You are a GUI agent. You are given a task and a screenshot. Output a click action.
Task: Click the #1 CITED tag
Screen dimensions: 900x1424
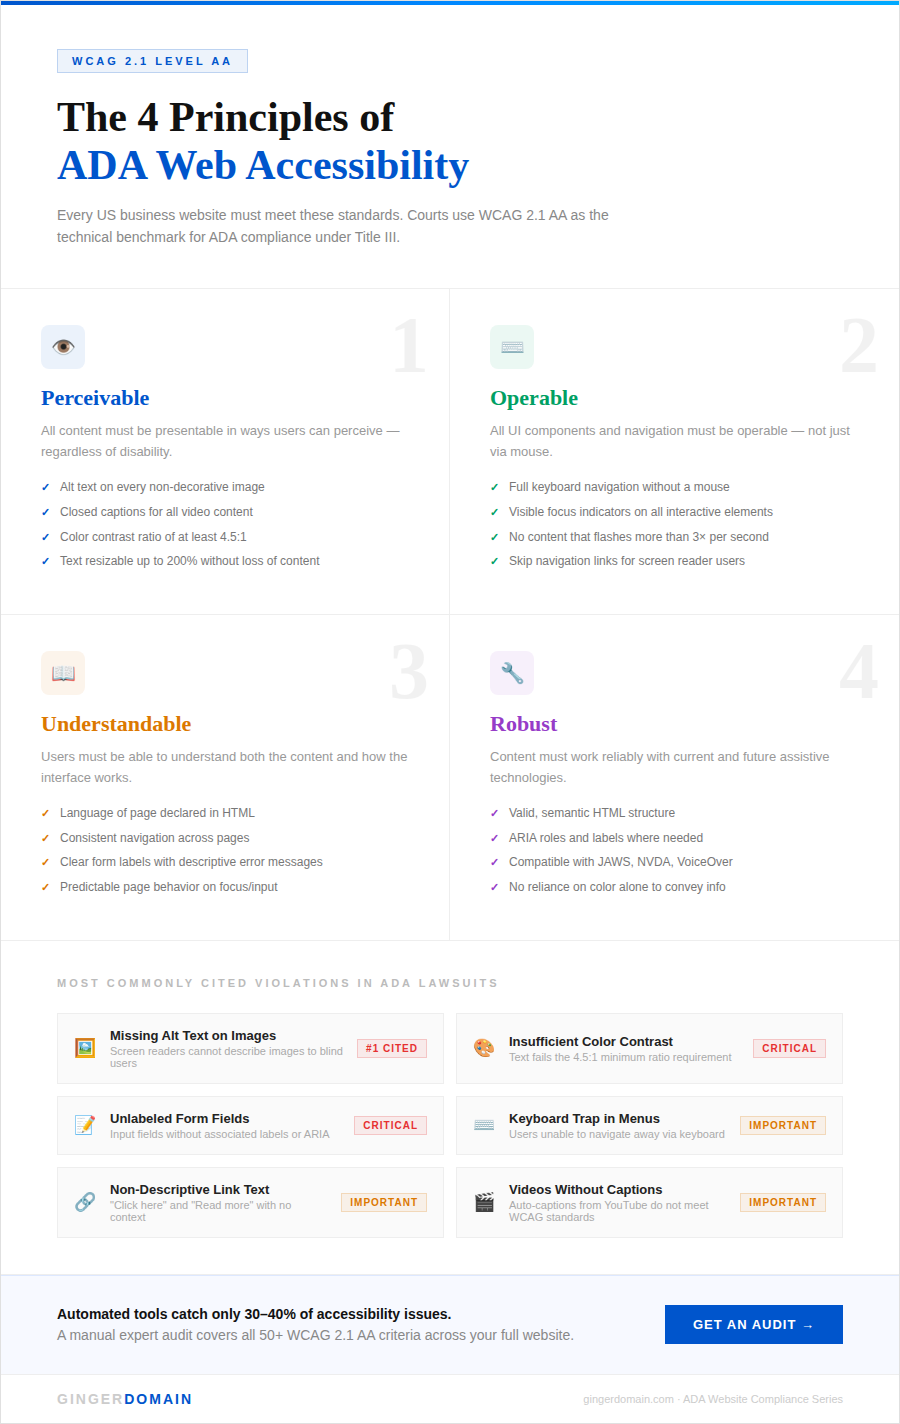coord(391,1048)
